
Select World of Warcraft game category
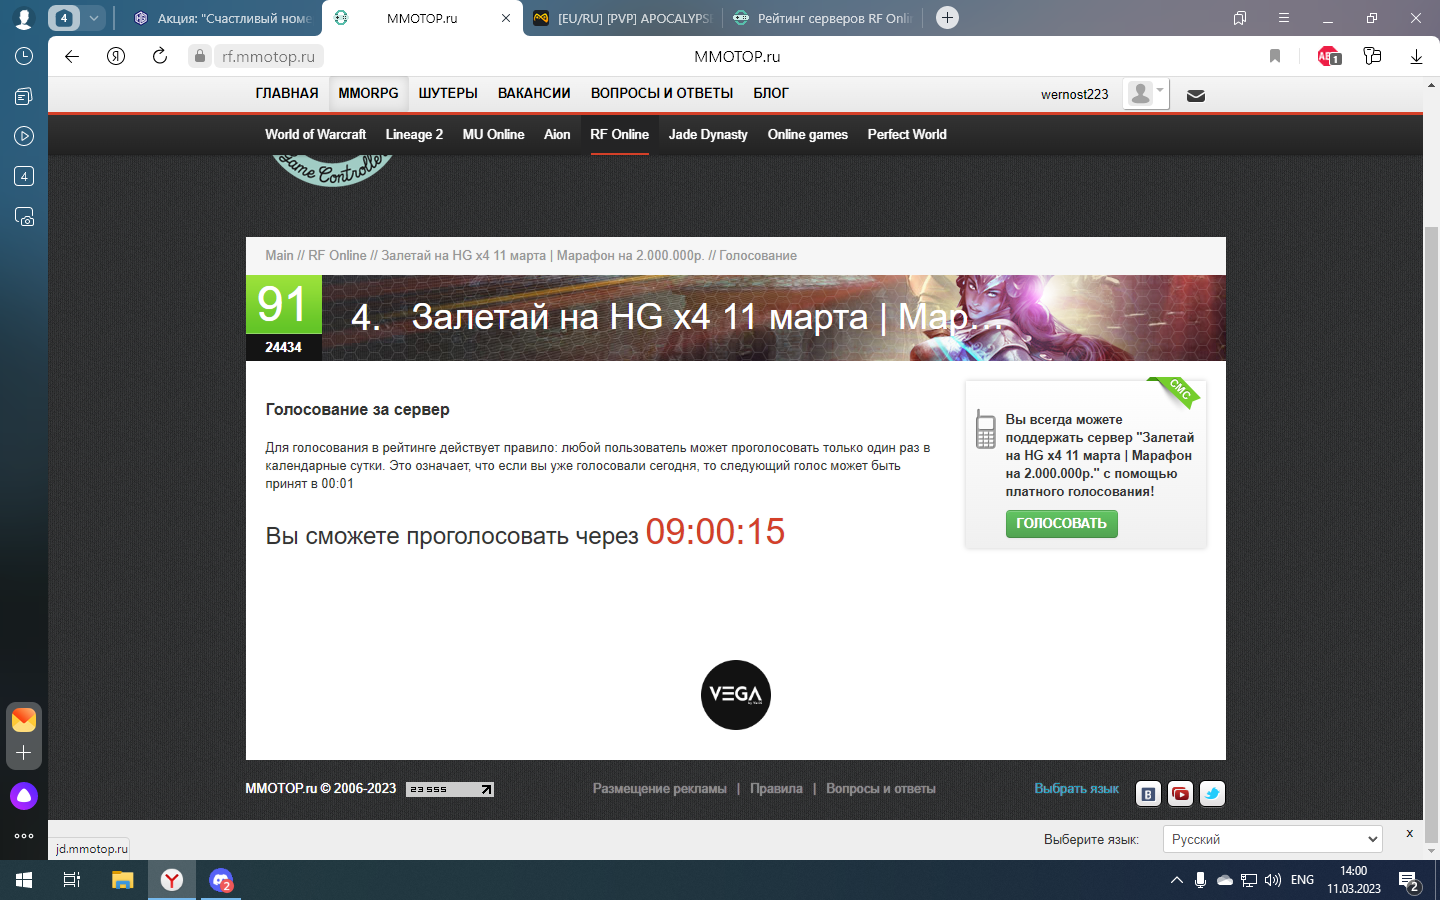[315, 134]
